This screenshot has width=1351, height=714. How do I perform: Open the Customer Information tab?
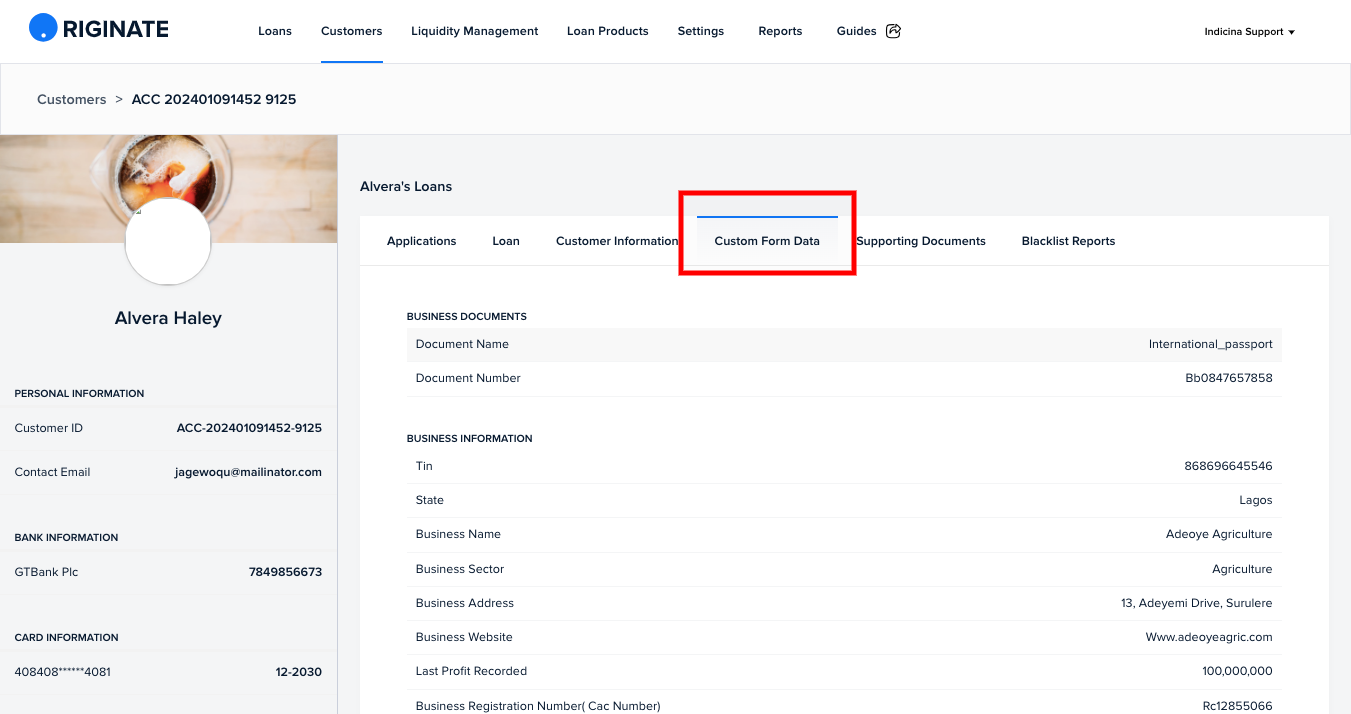click(617, 241)
